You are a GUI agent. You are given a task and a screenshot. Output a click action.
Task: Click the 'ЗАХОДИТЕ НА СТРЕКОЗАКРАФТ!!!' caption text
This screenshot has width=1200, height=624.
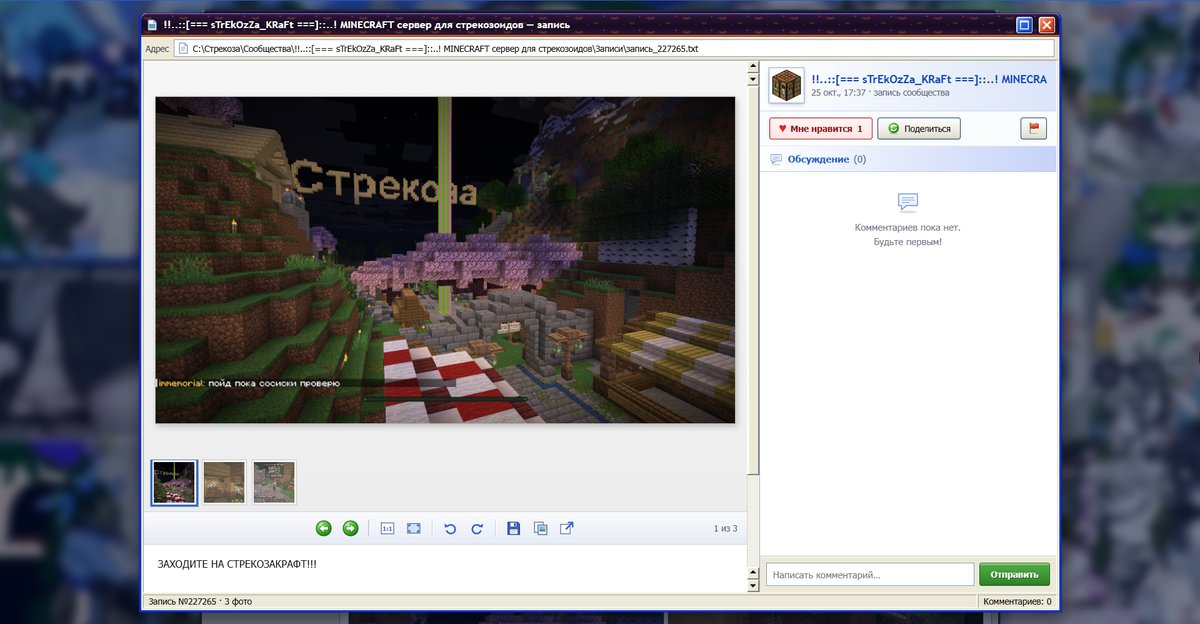(x=238, y=565)
